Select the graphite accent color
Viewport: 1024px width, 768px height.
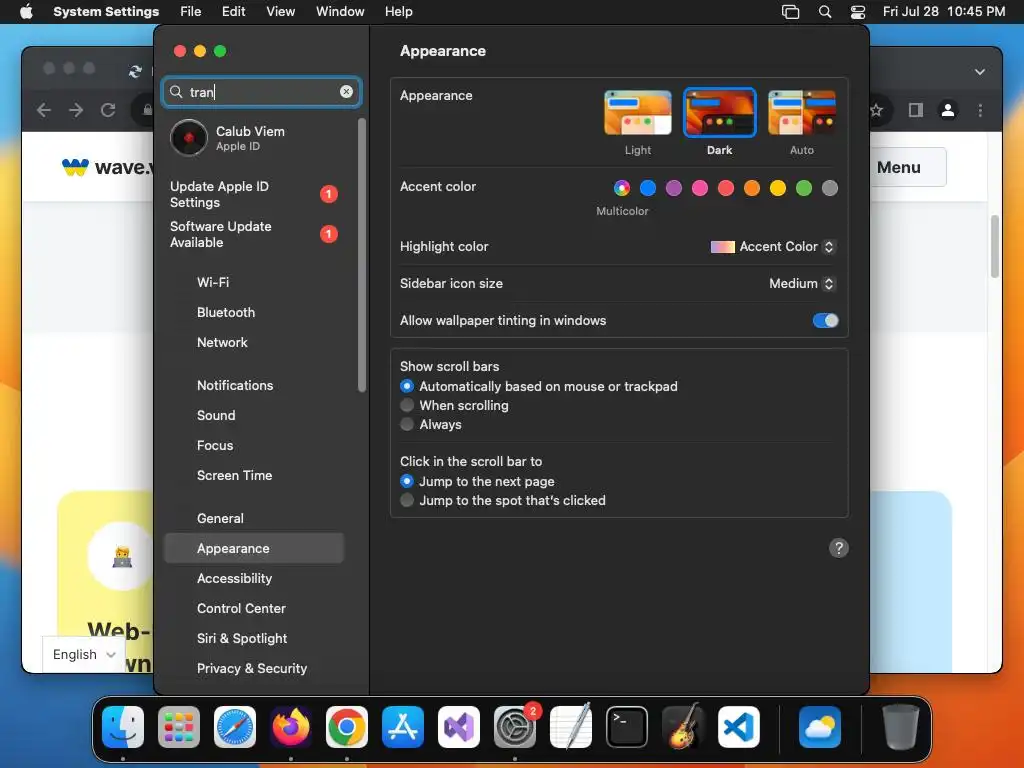[x=829, y=188]
